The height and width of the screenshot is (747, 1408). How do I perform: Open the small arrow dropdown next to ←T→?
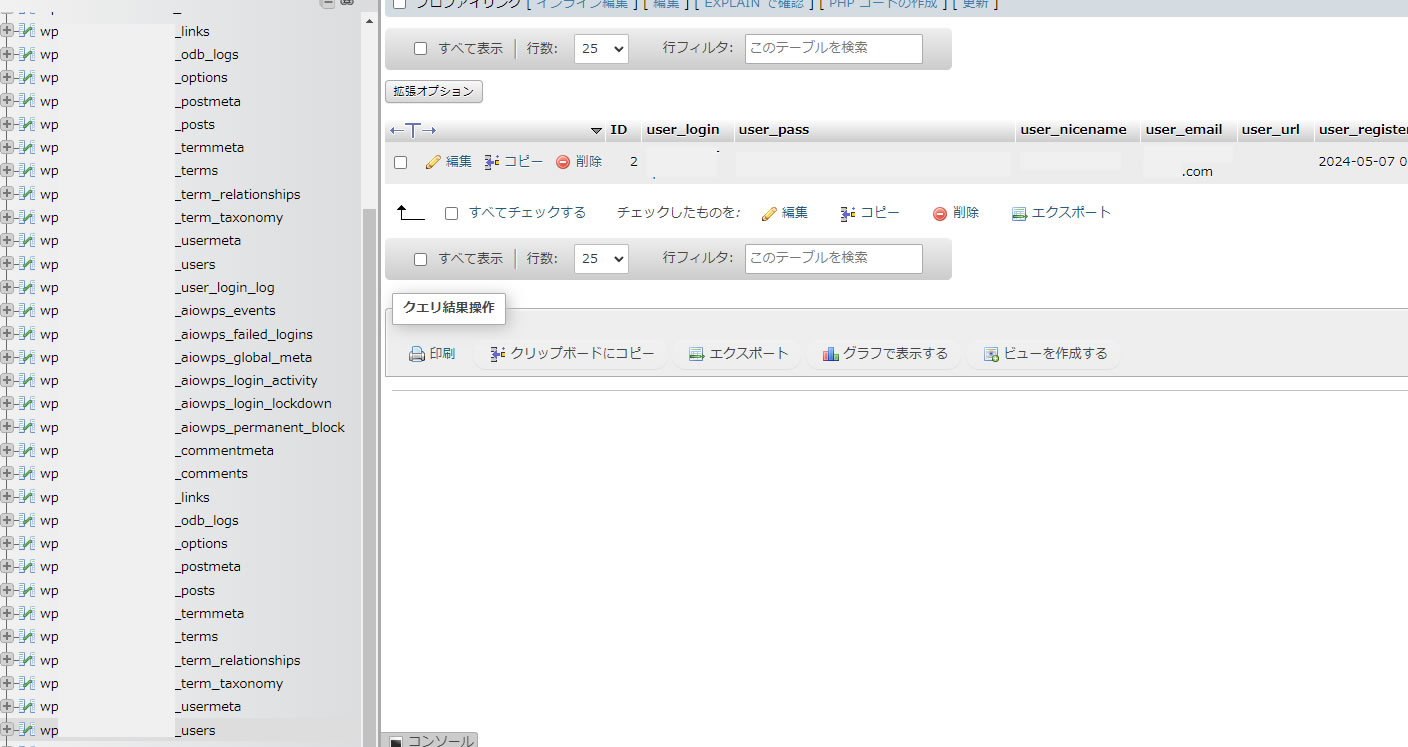point(597,131)
